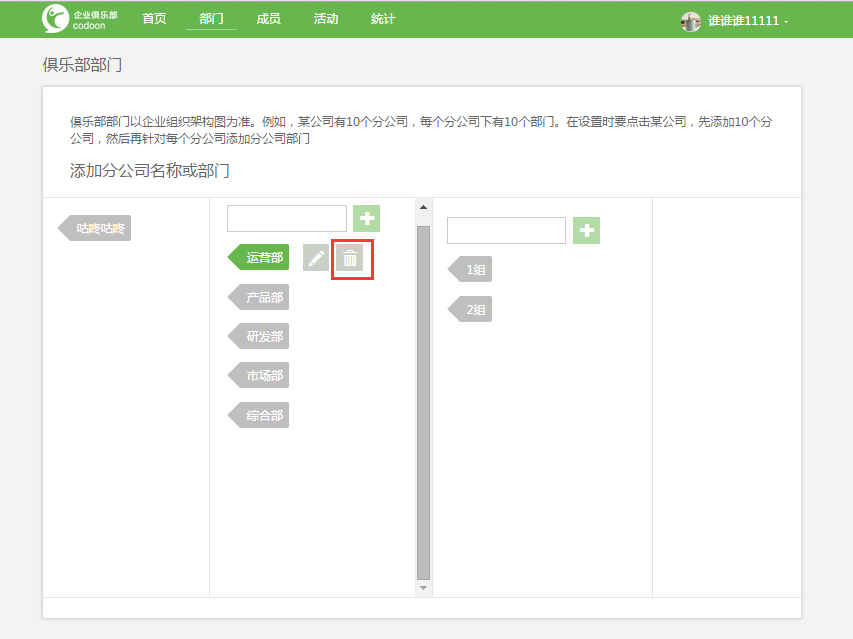Select the 咕咚咕咚 company tag
The image size is (853, 639).
[94, 228]
